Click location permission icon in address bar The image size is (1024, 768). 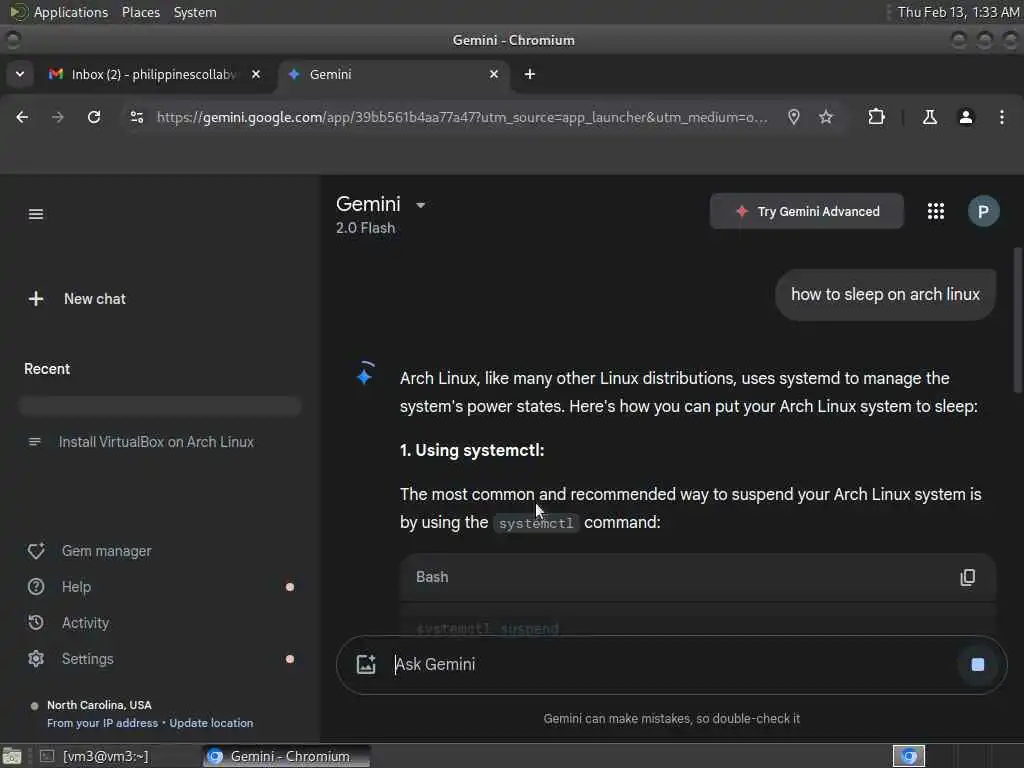click(x=793, y=117)
